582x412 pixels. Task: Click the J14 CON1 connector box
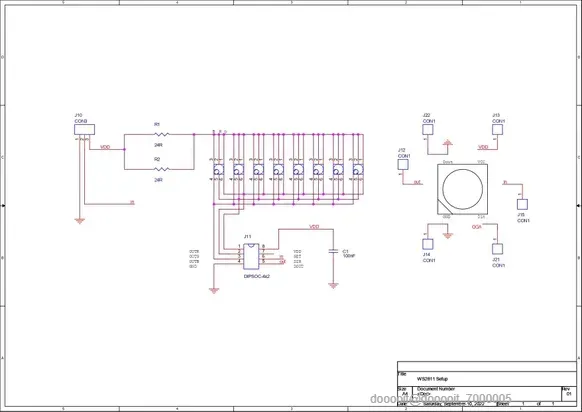tap(428, 244)
